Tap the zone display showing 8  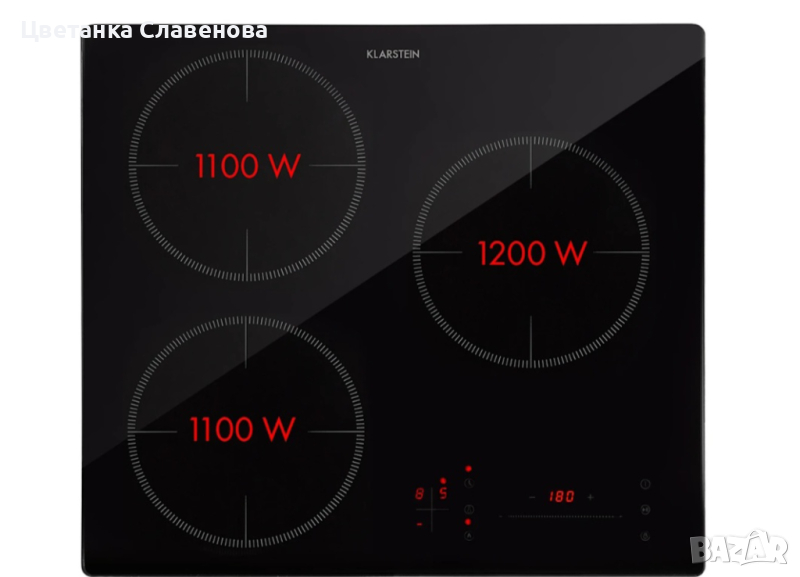[420, 495]
